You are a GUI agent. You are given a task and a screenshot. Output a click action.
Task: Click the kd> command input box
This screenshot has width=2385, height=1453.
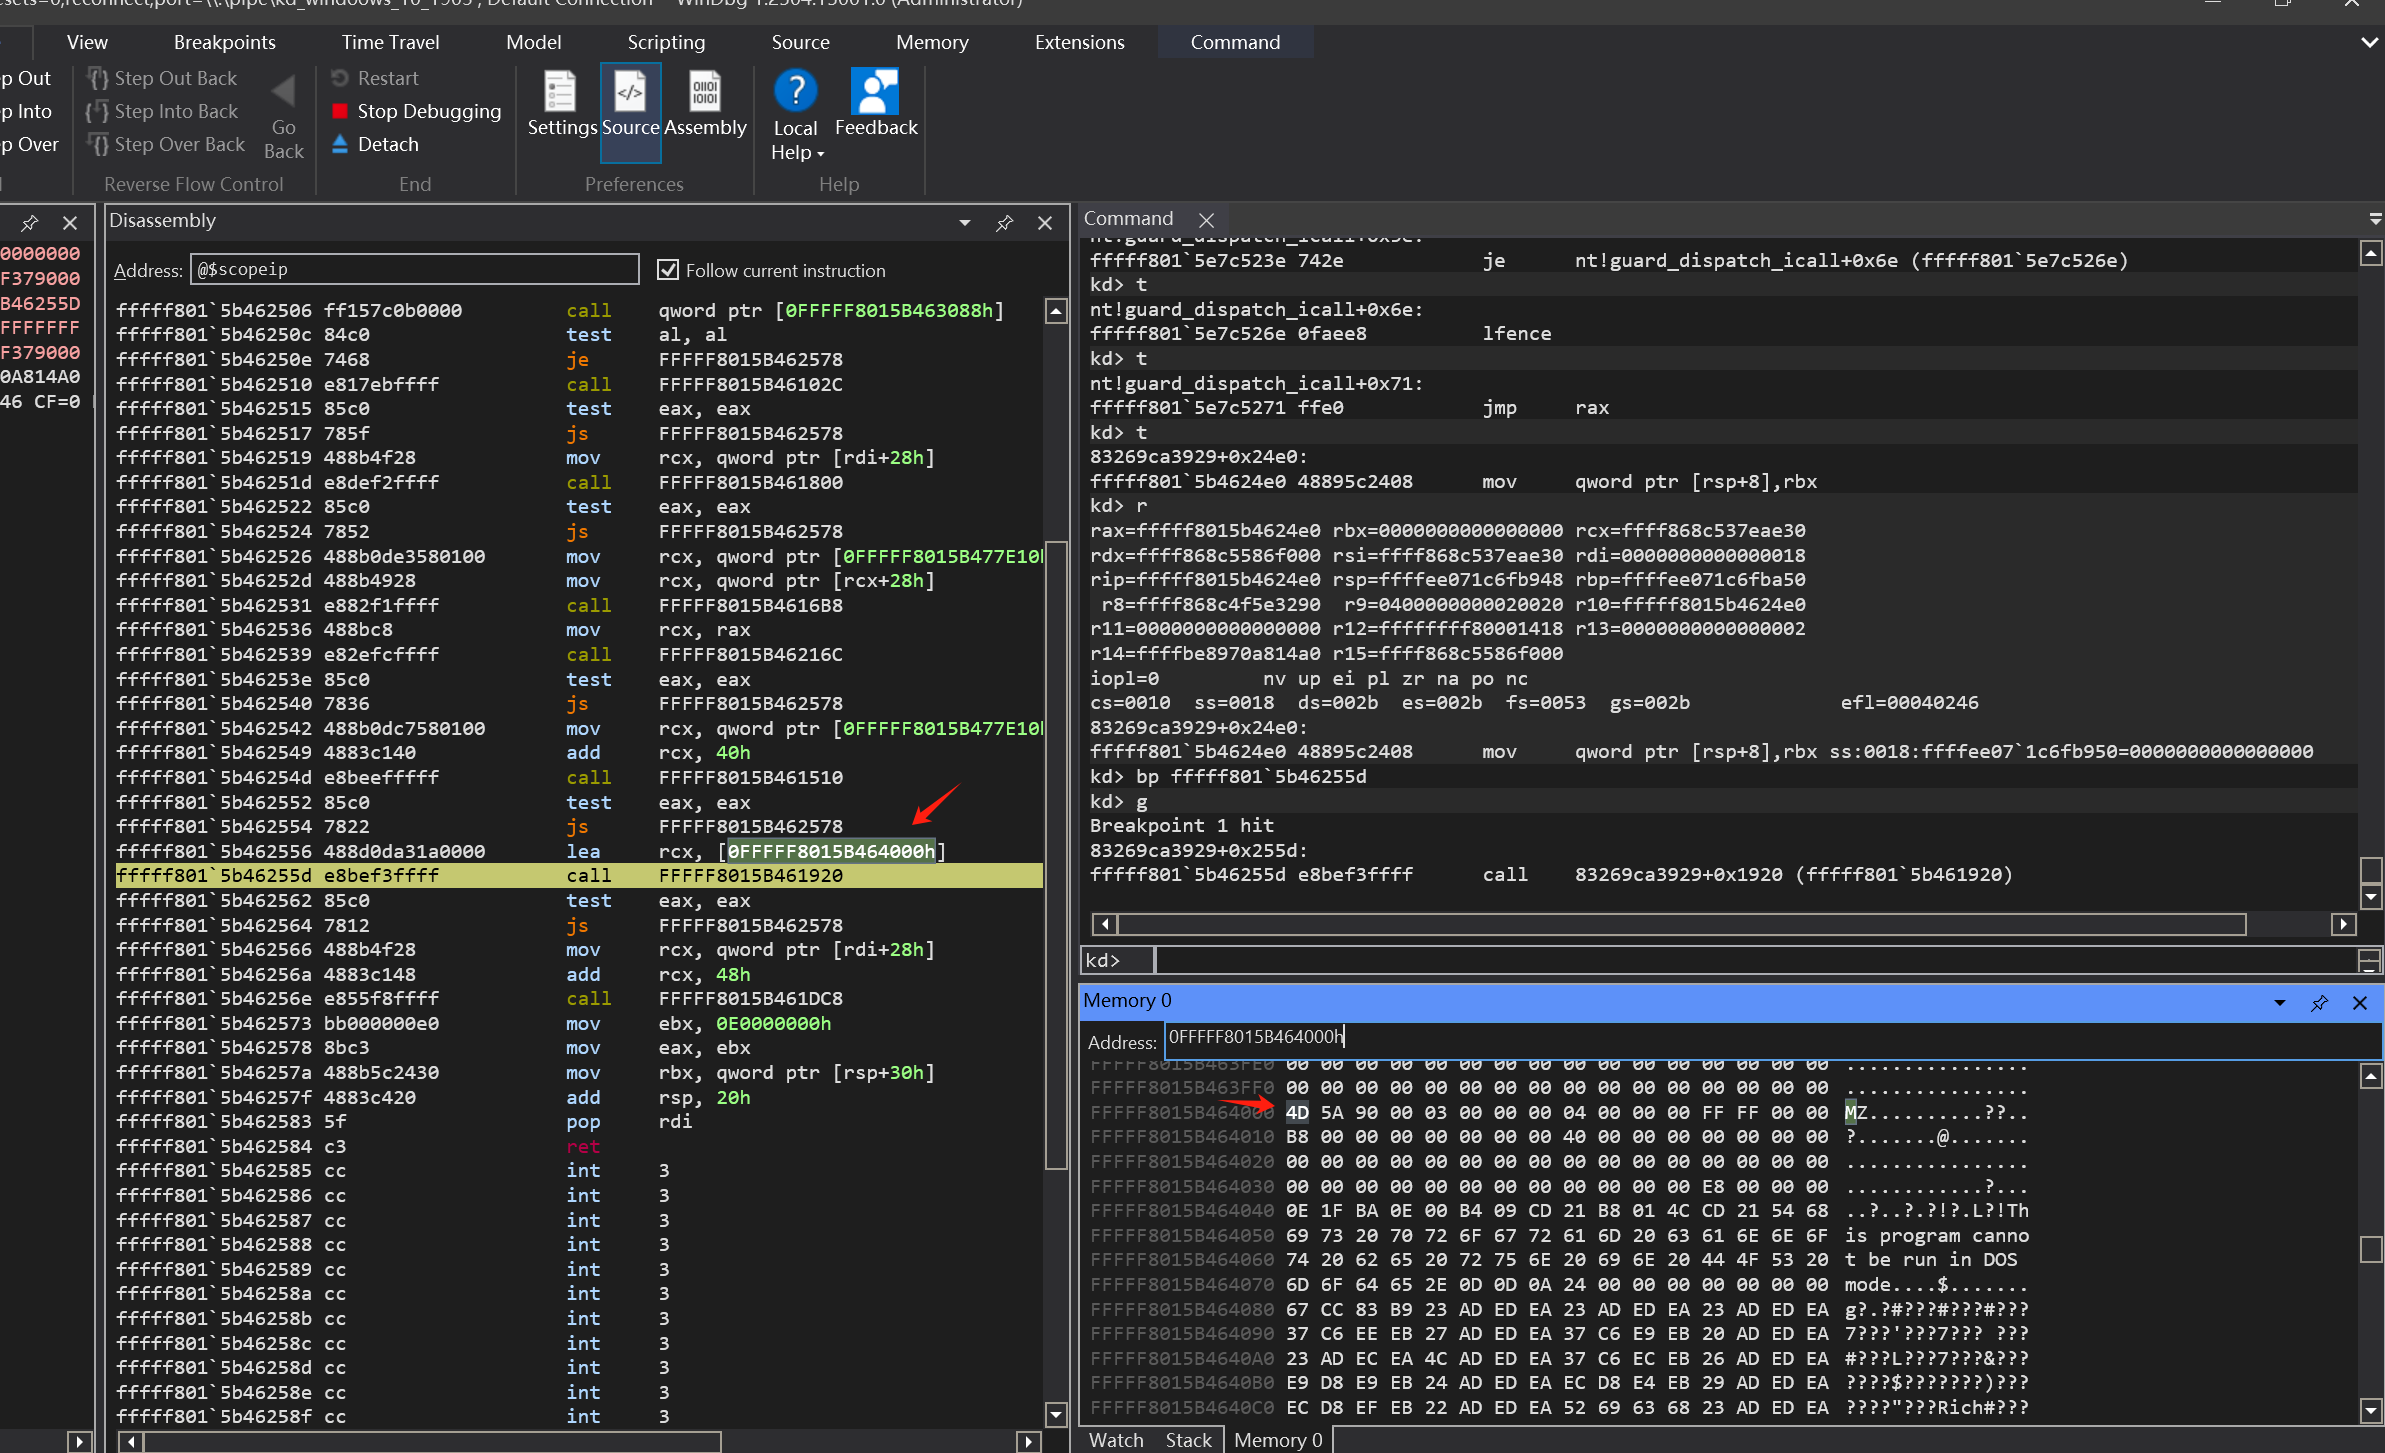pyautogui.click(x=1755, y=960)
